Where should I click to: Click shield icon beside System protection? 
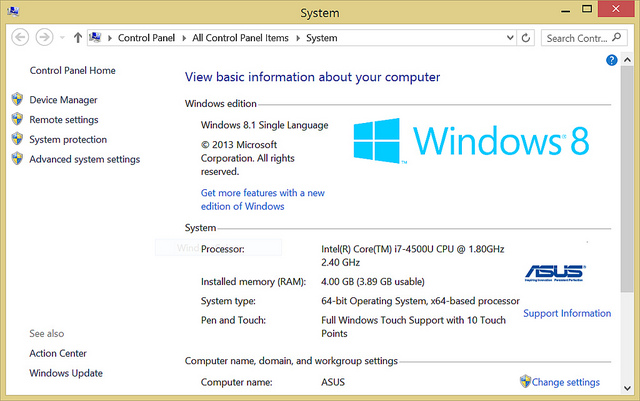17,138
